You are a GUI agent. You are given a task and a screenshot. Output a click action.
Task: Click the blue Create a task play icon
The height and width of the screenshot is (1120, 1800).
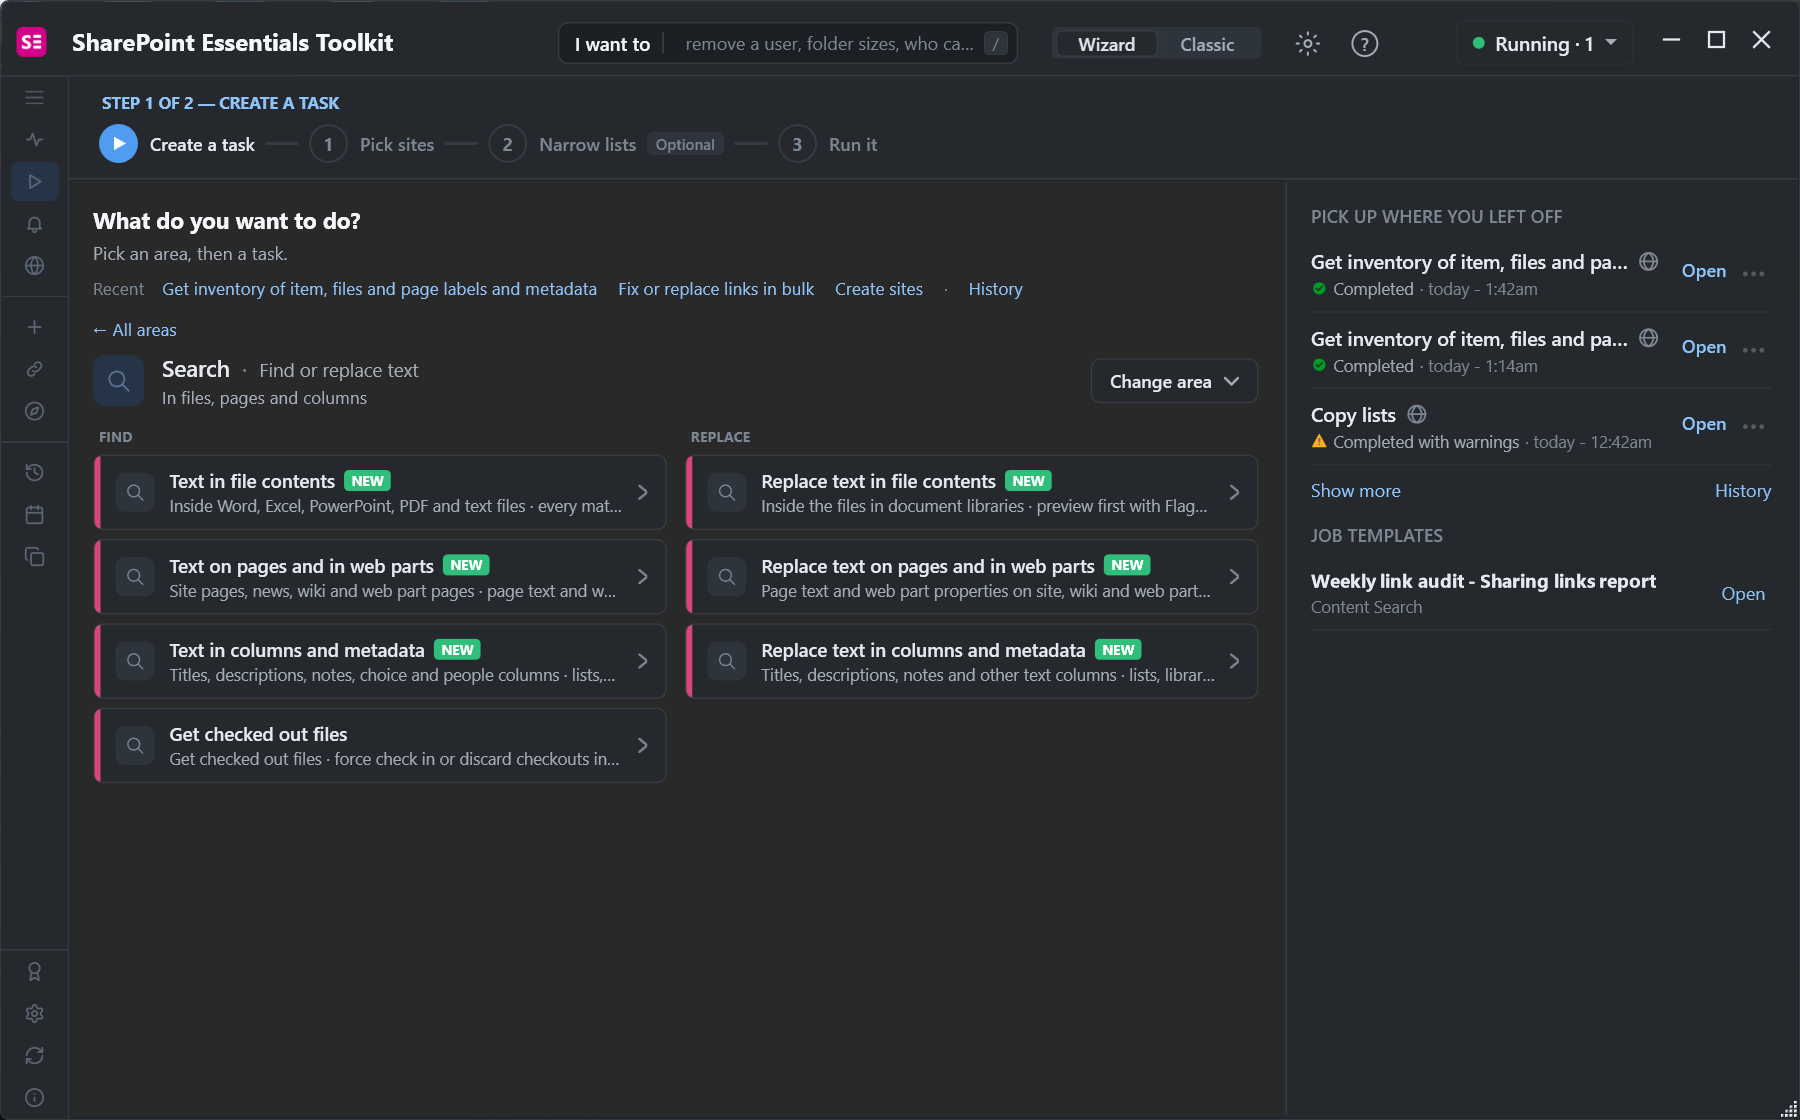click(118, 144)
